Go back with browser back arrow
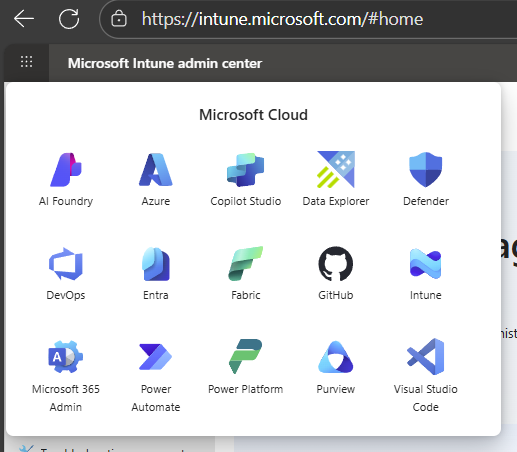517x452 pixels. click(x=24, y=18)
